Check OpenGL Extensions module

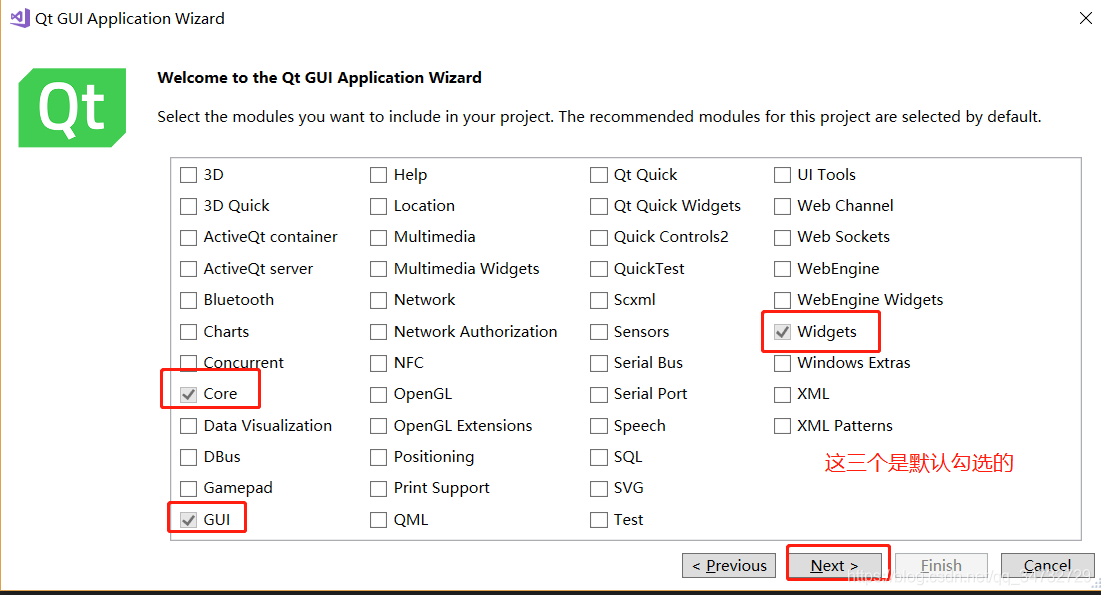point(378,426)
